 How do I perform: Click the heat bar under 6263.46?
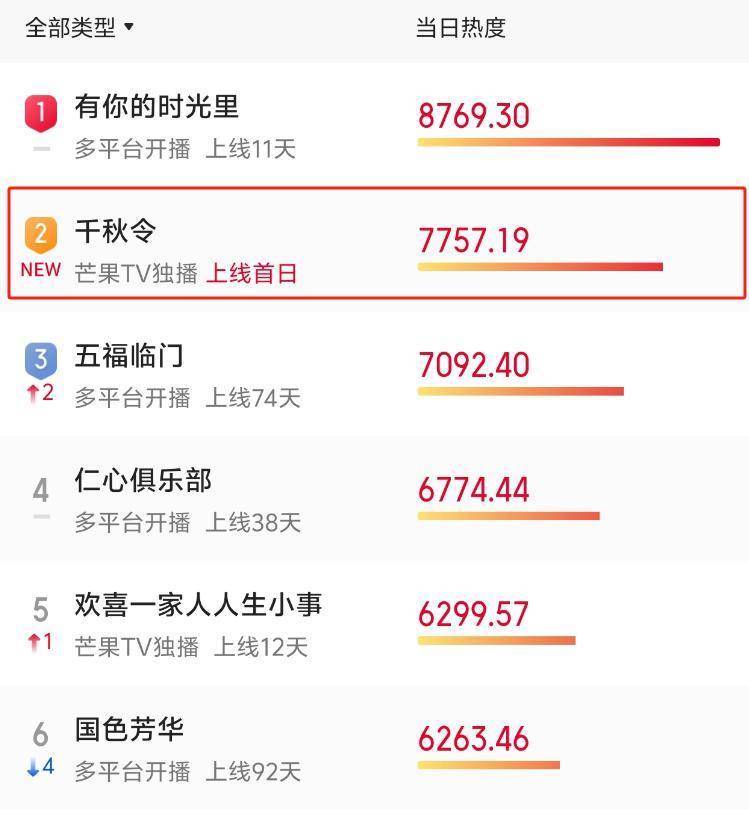pos(488,765)
